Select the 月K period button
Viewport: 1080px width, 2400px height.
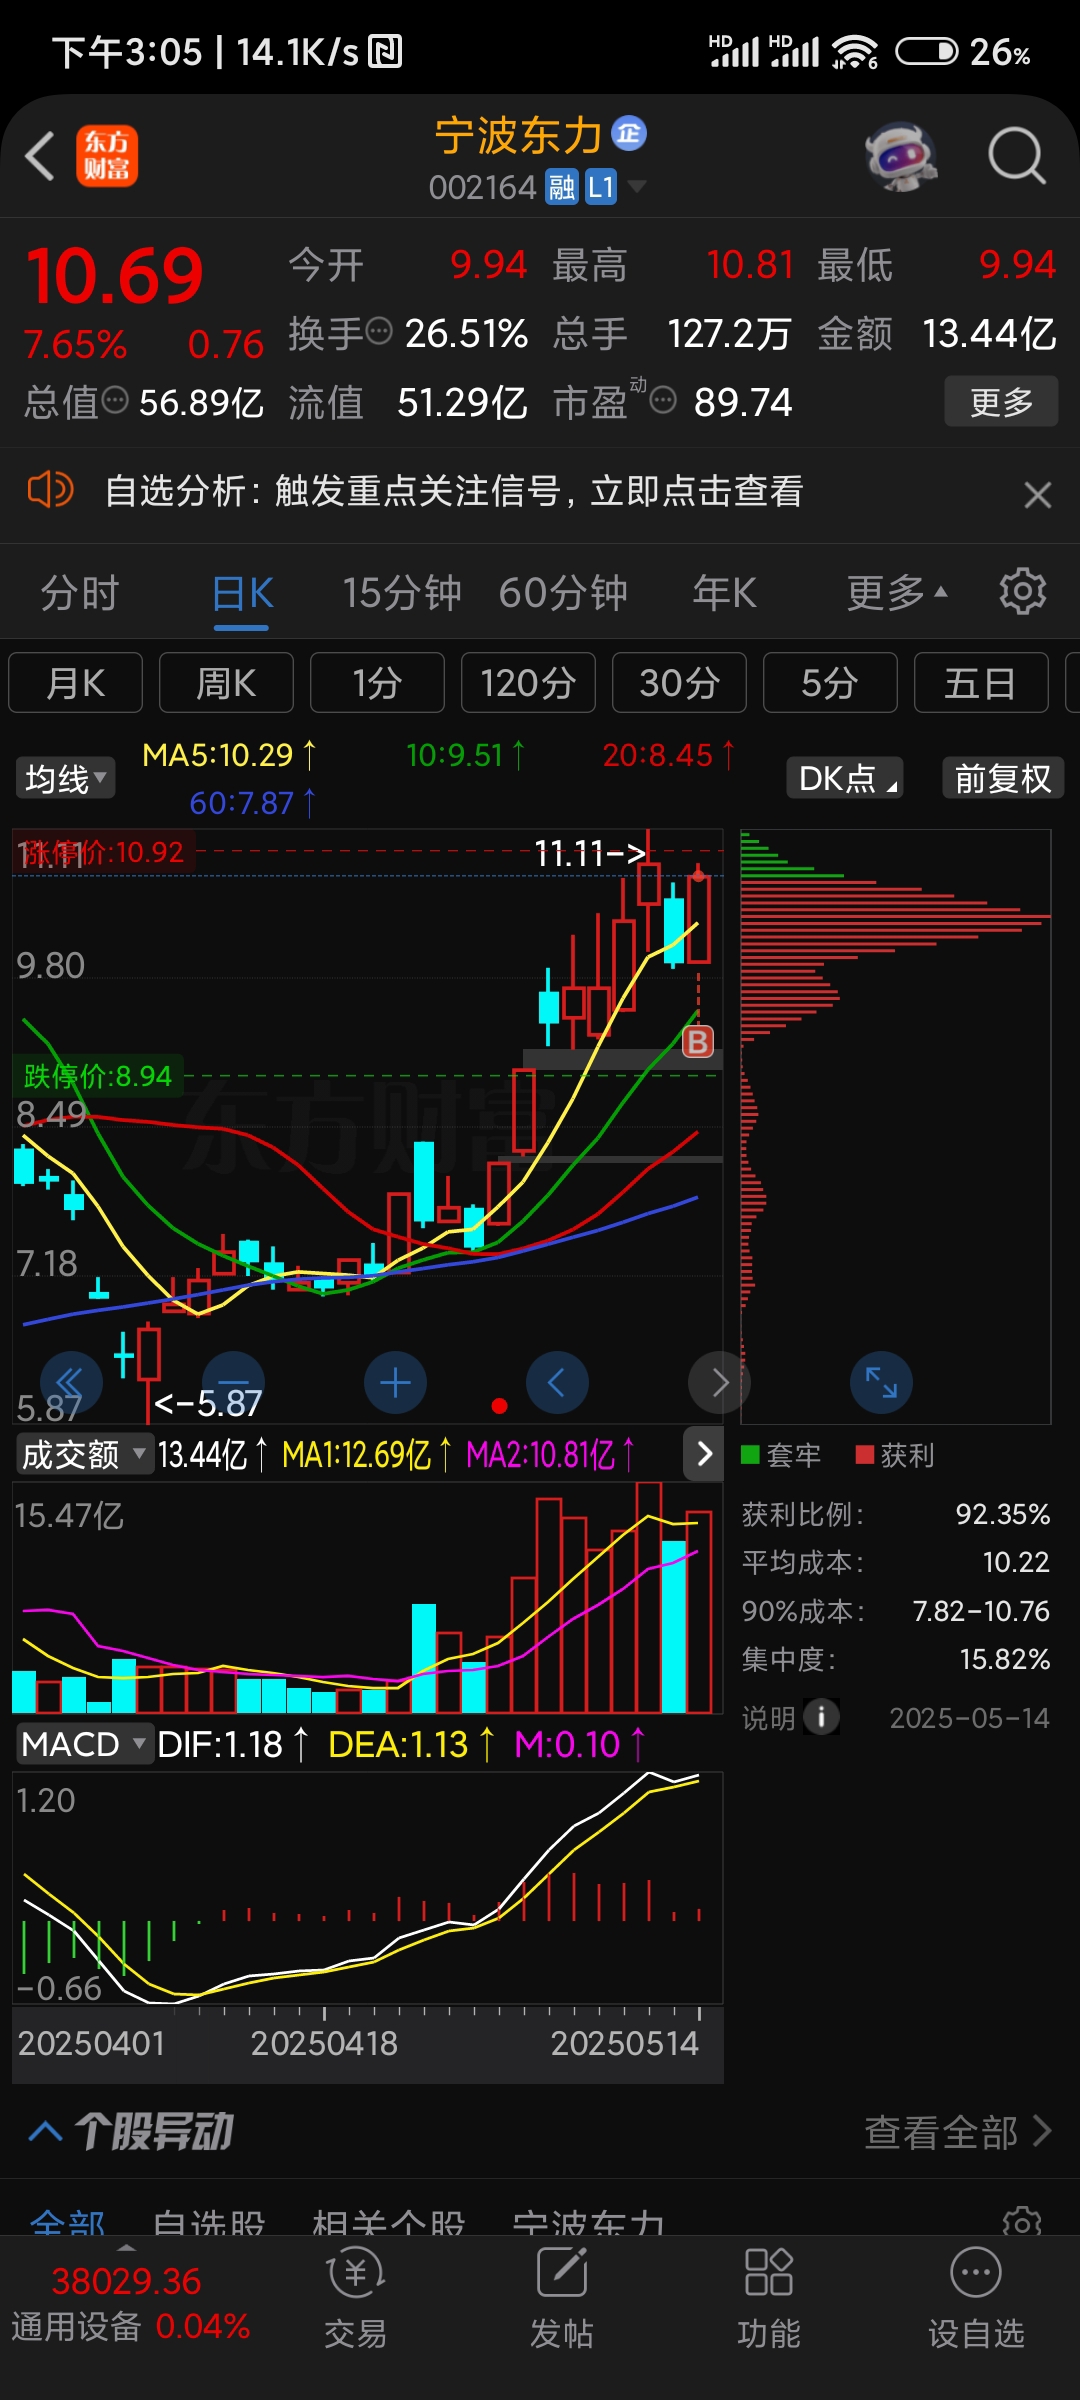(76, 683)
